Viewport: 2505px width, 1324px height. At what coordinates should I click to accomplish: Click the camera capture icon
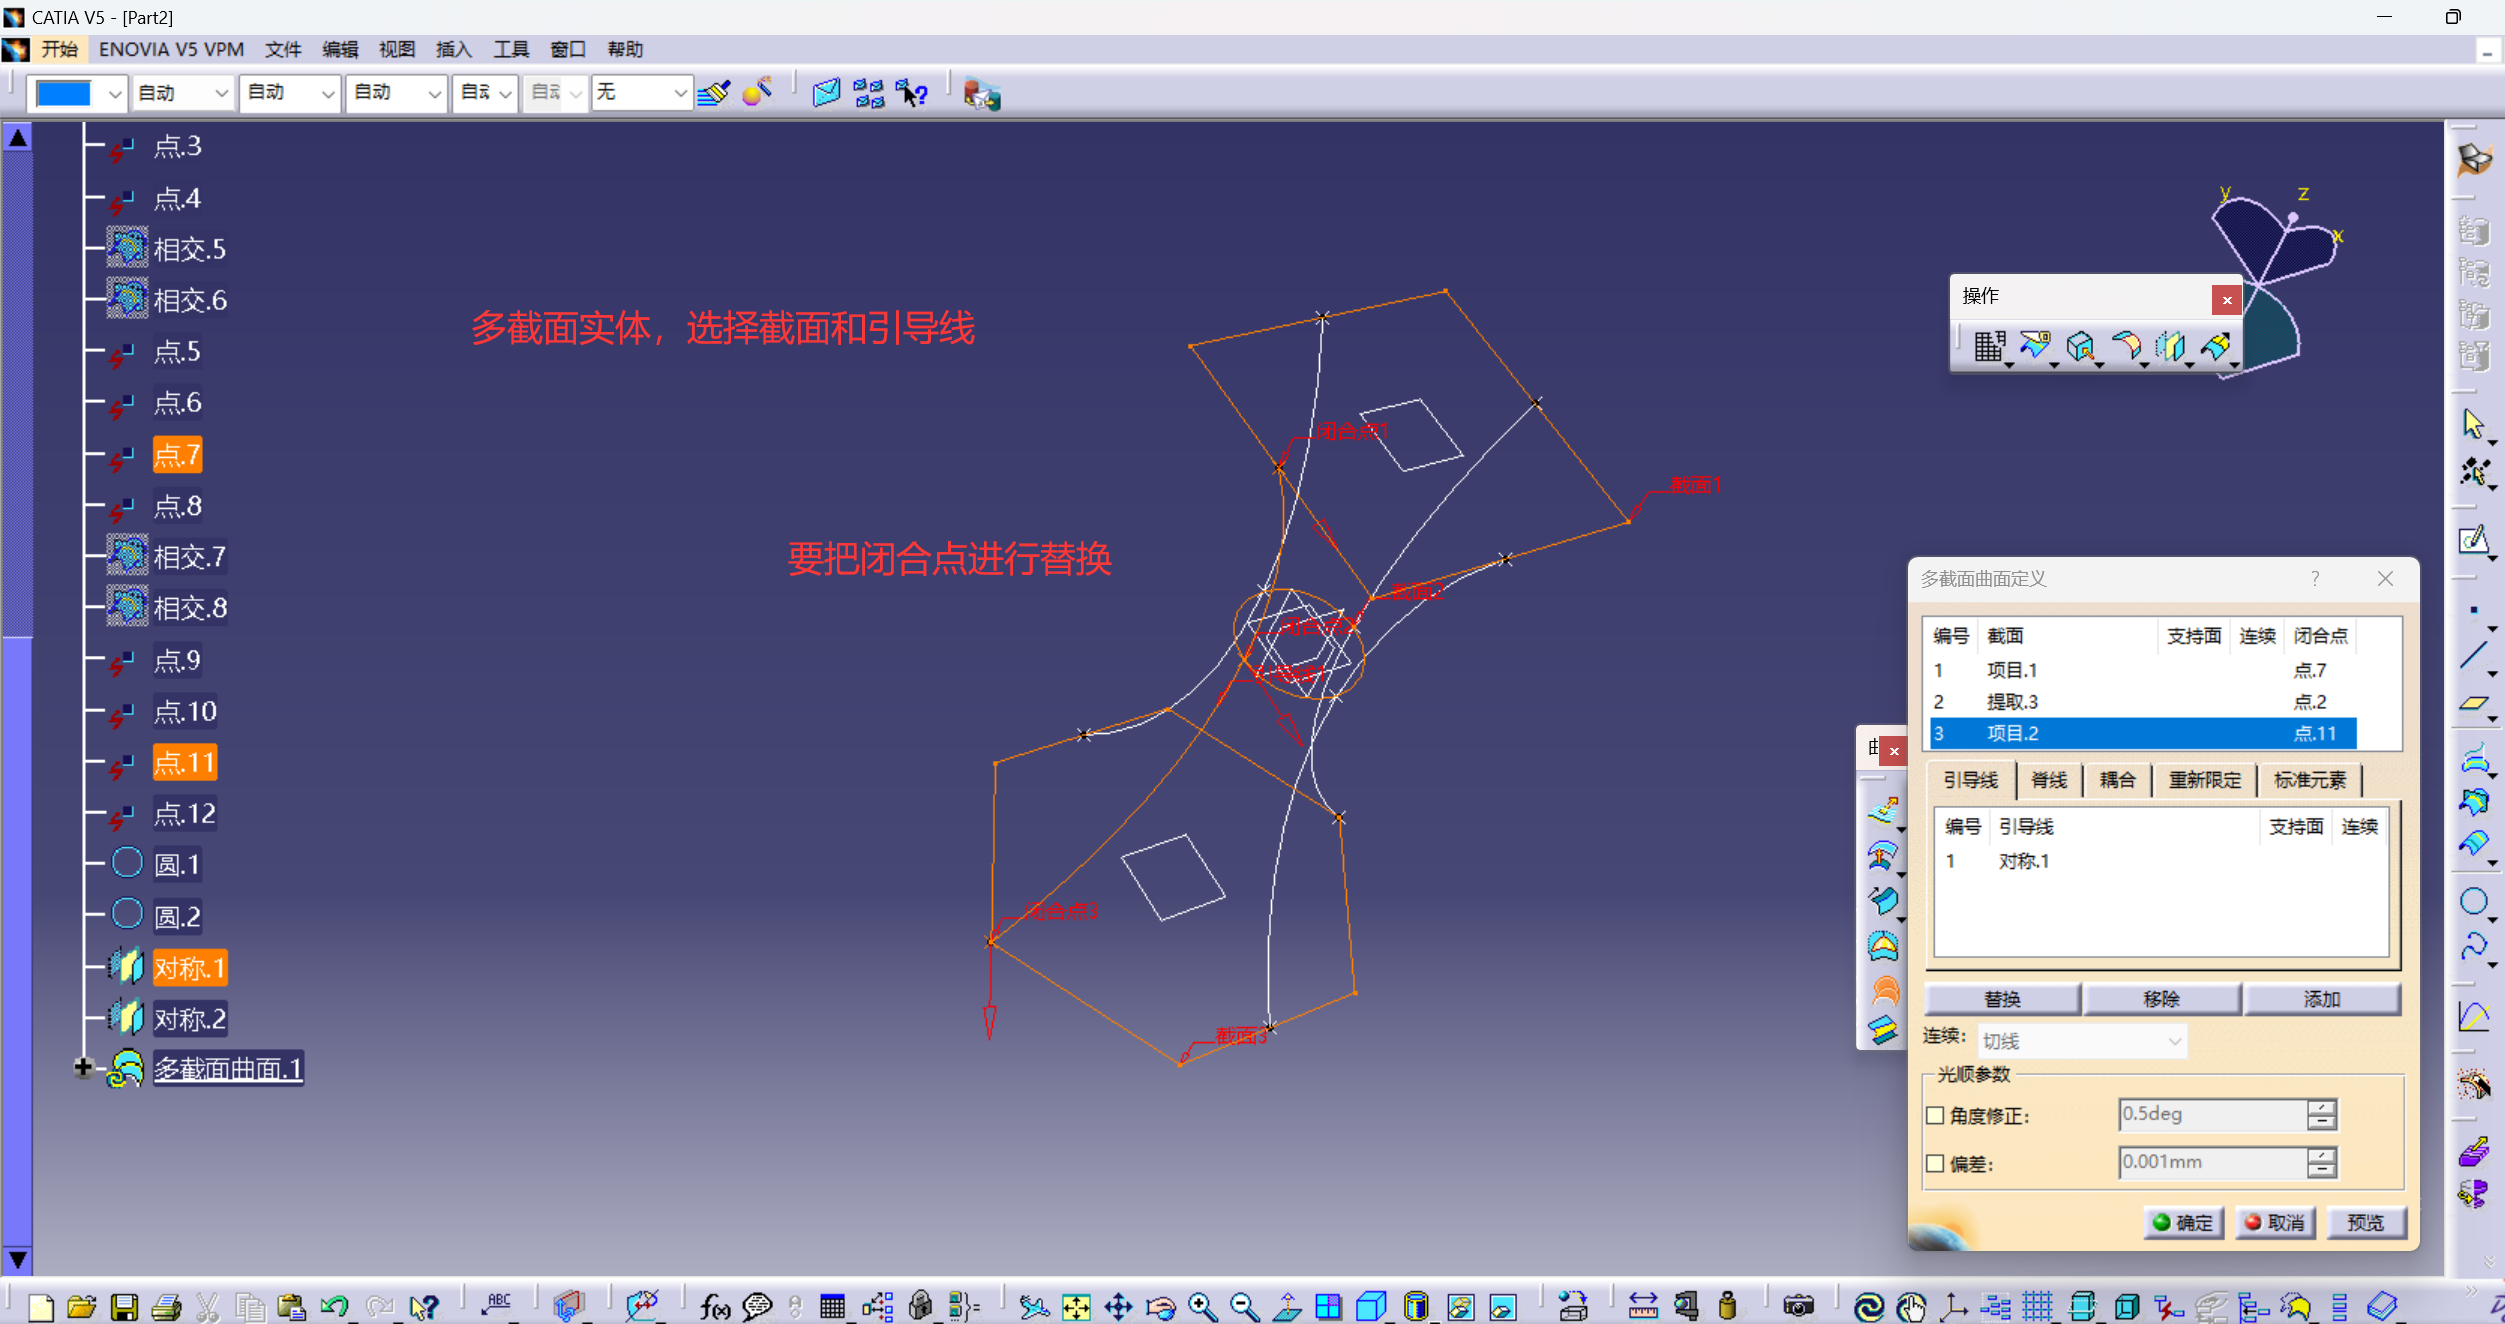click(1798, 1307)
